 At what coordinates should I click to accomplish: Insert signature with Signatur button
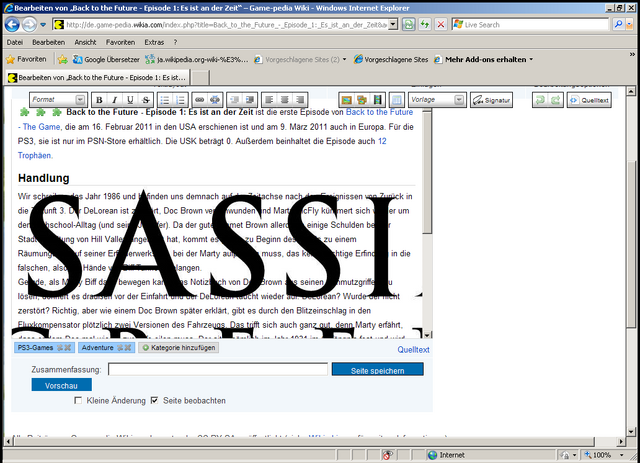(x=491, y=100)
